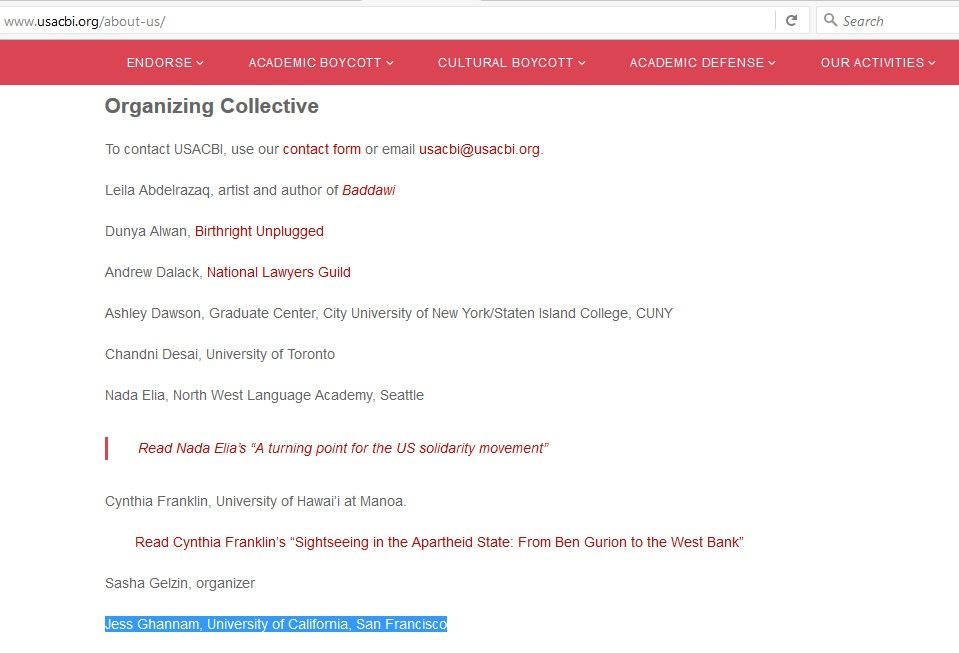Screen dimensions: 959x653
Task: Open the Baddawi book link
Action: click(x=368, y=190)
